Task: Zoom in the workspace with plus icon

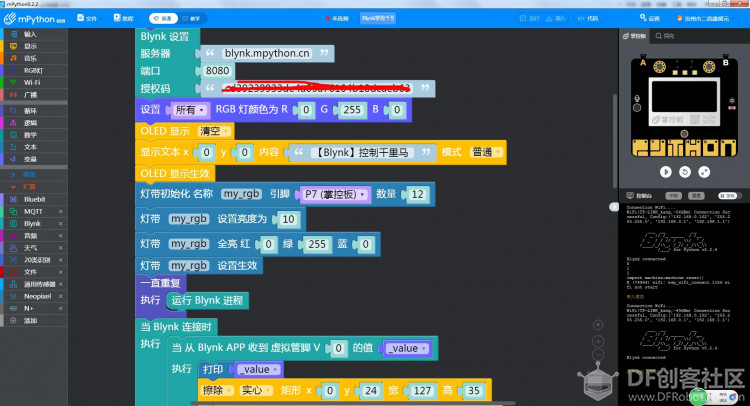Action: tap(598, 341)
